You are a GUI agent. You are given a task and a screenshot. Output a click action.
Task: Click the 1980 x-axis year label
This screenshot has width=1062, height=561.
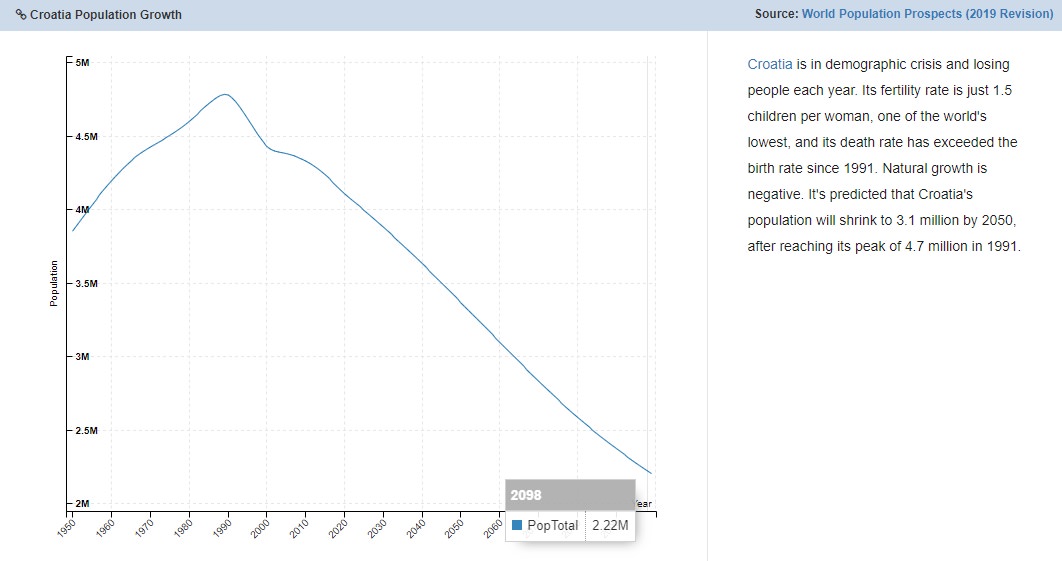coord(183,528)
